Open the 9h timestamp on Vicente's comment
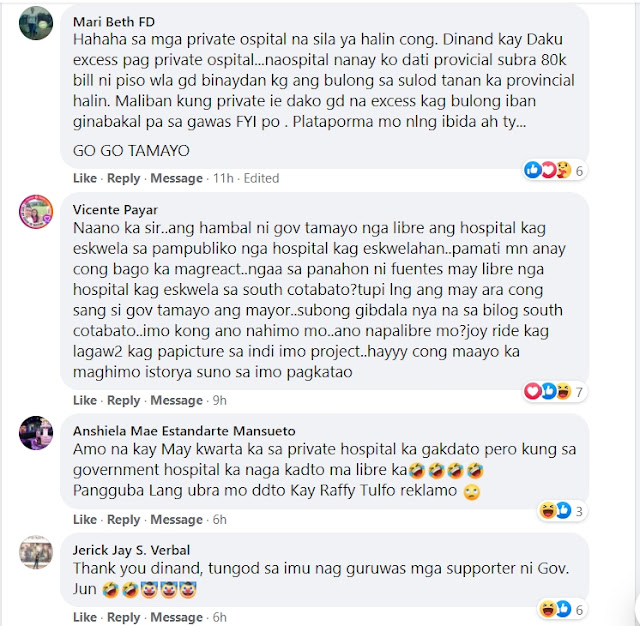The width and height of the screenshot is (640, 626). point(220,400)
